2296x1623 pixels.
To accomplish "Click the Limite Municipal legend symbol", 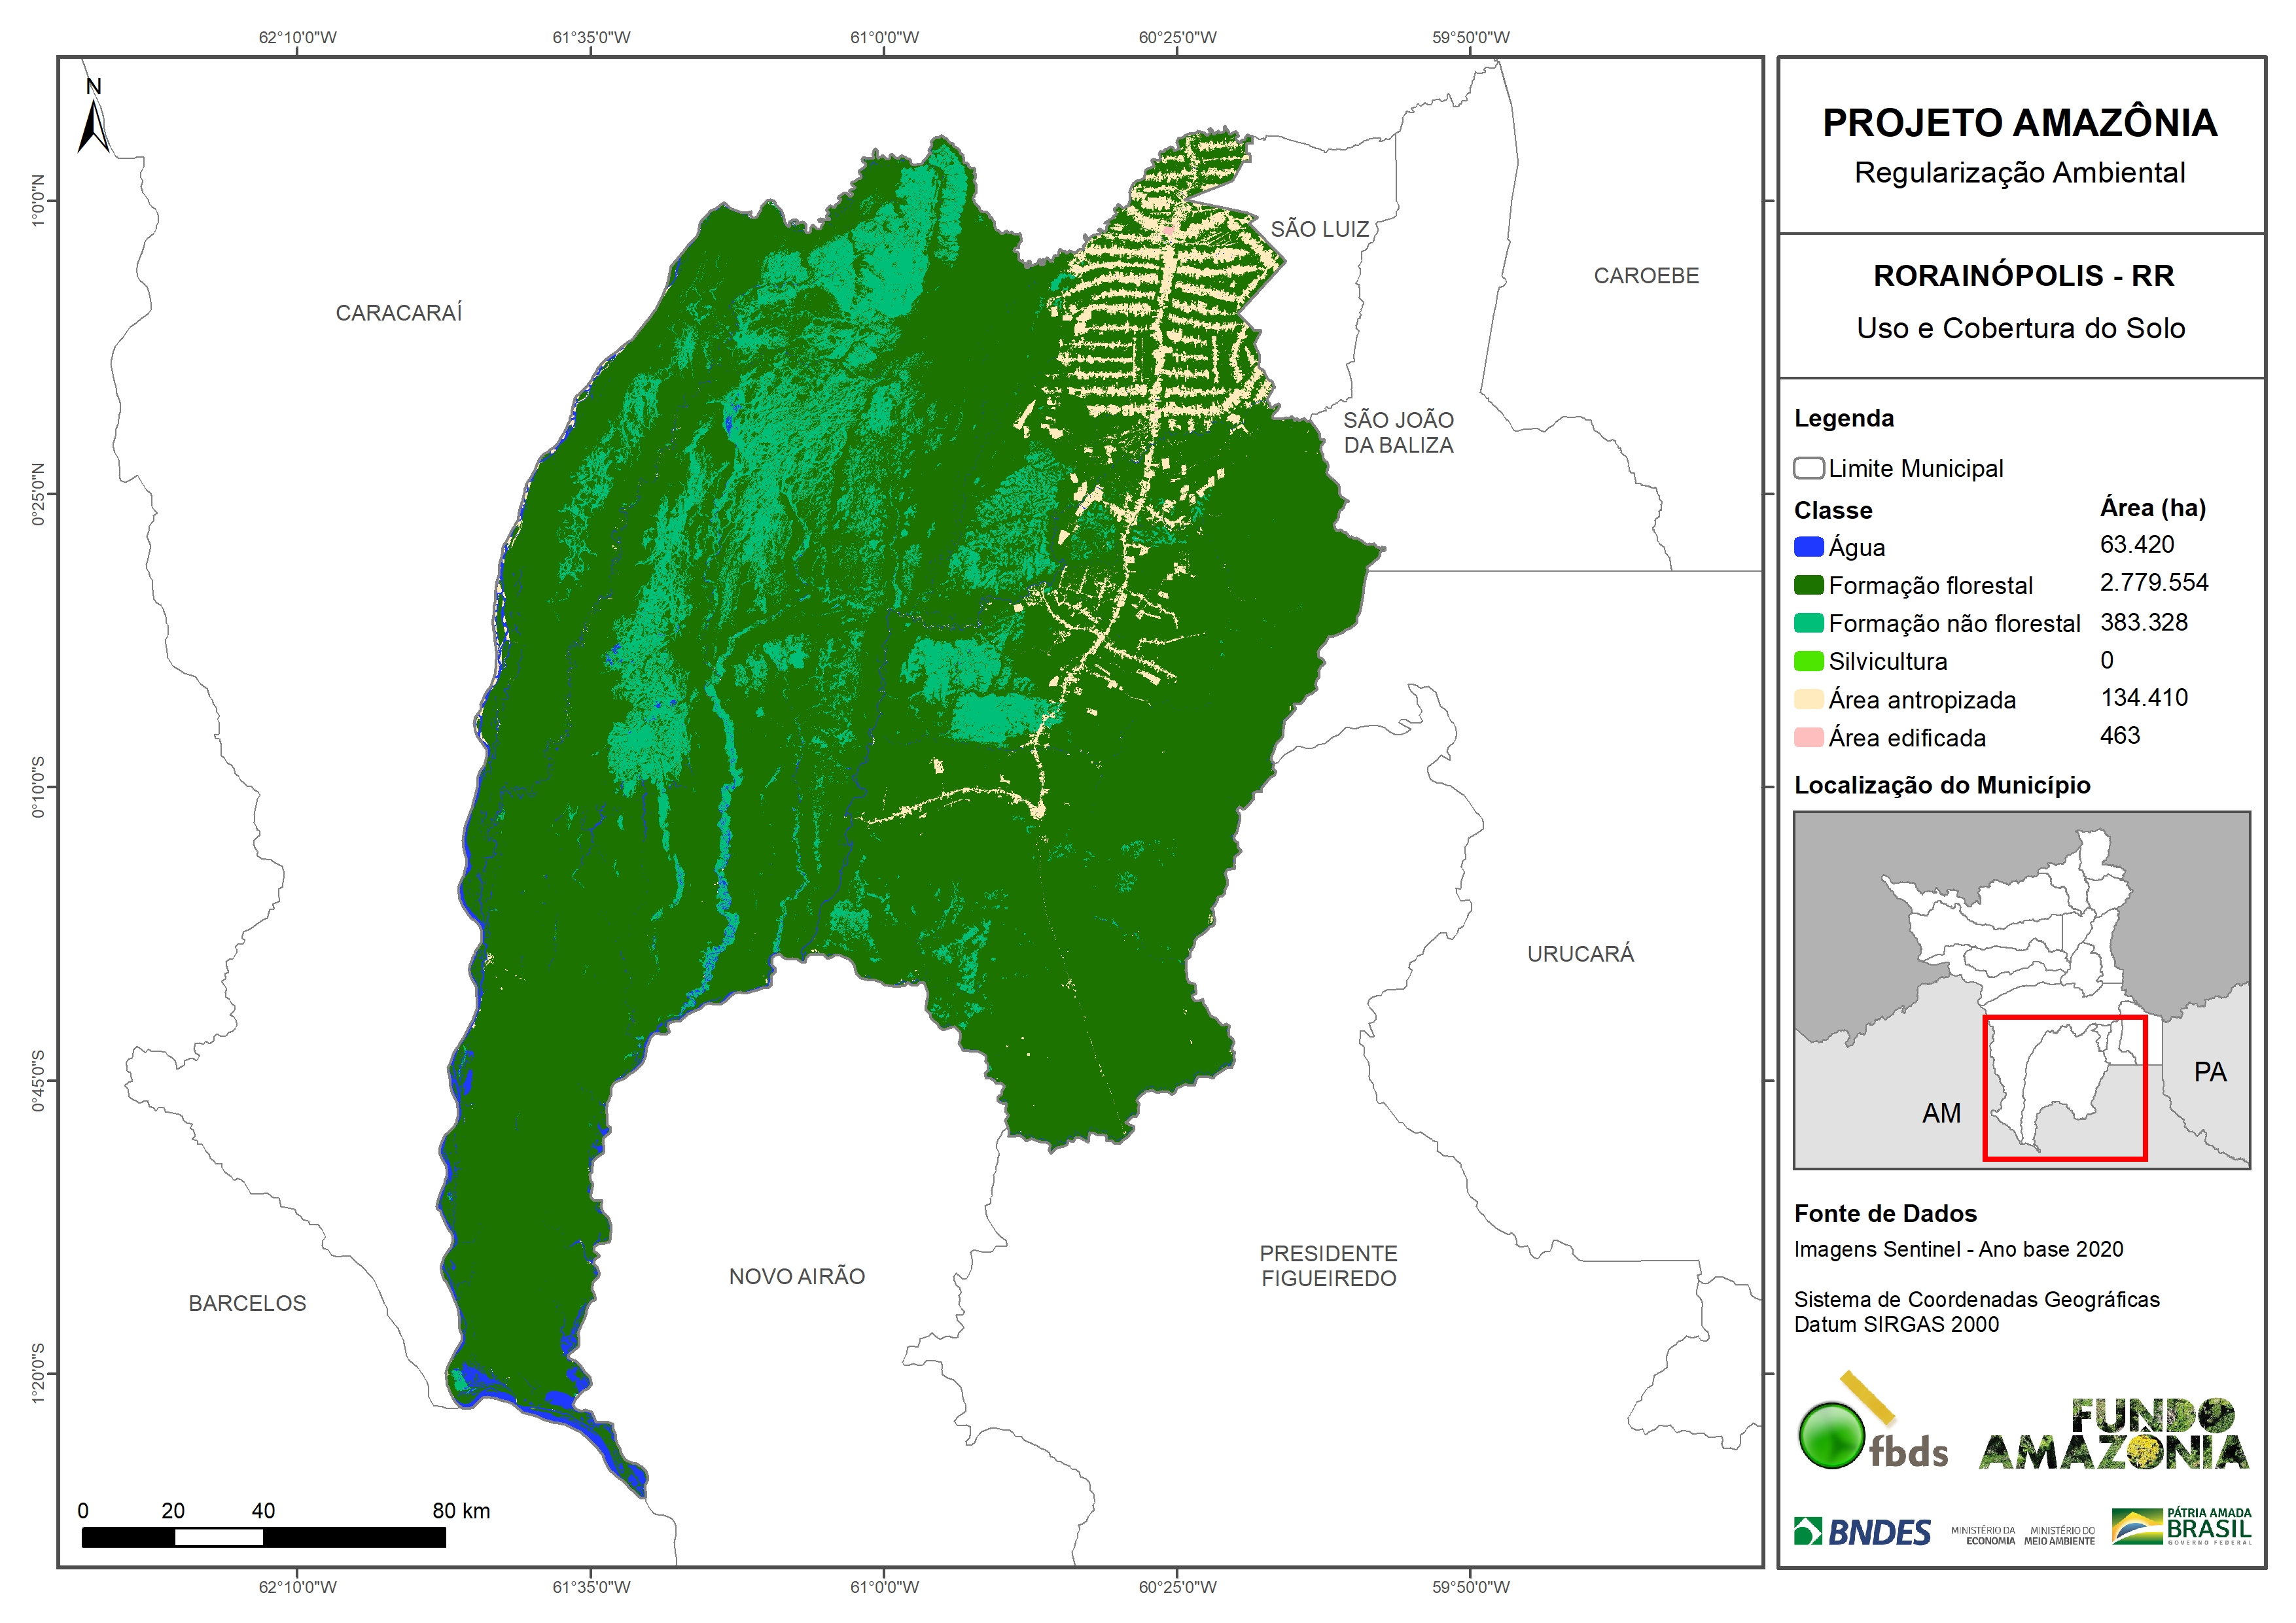I will 1808,468.
